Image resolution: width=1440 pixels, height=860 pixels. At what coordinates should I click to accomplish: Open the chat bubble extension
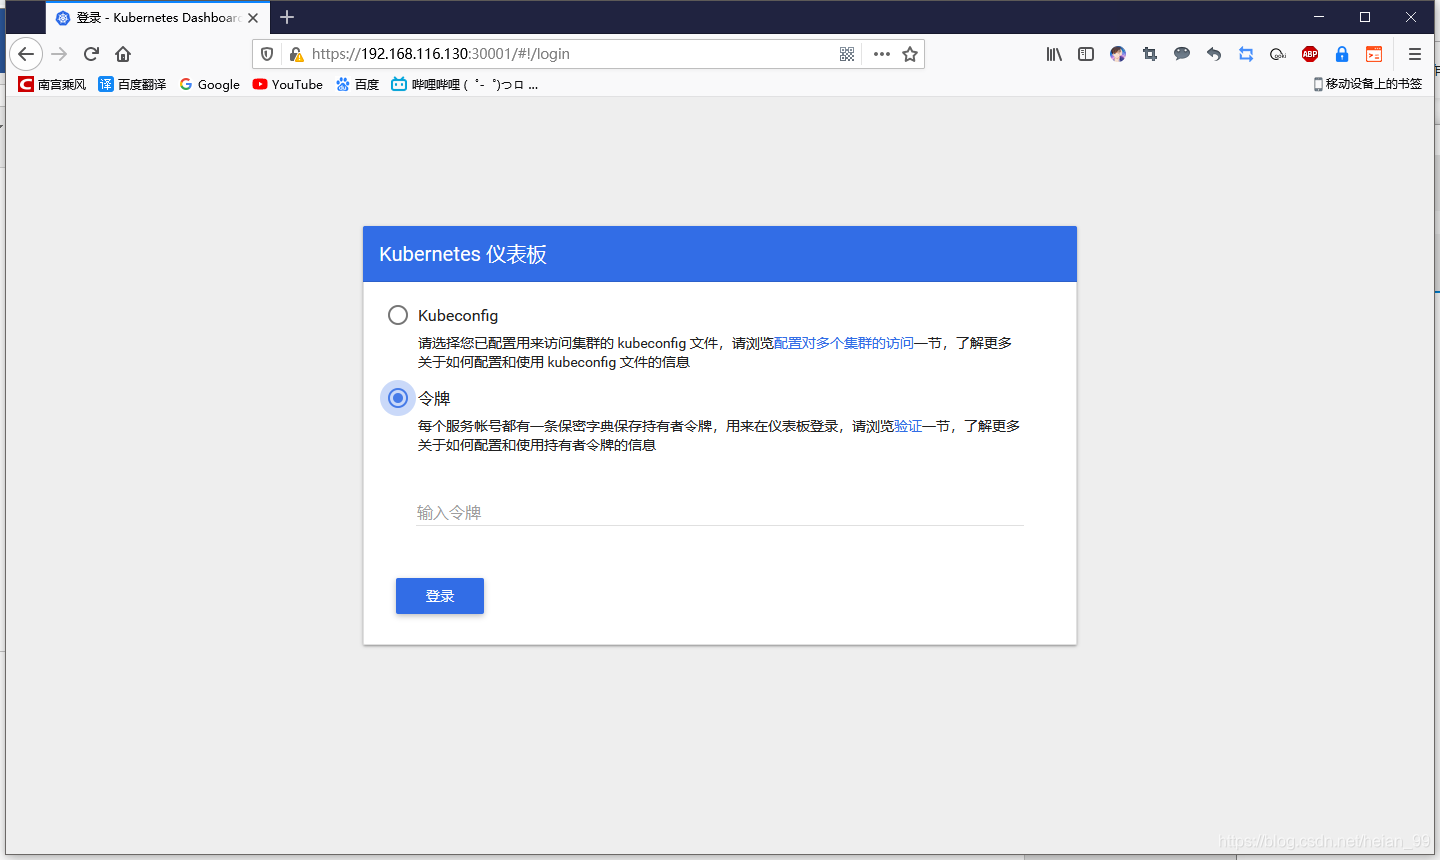click(1182, 54)
